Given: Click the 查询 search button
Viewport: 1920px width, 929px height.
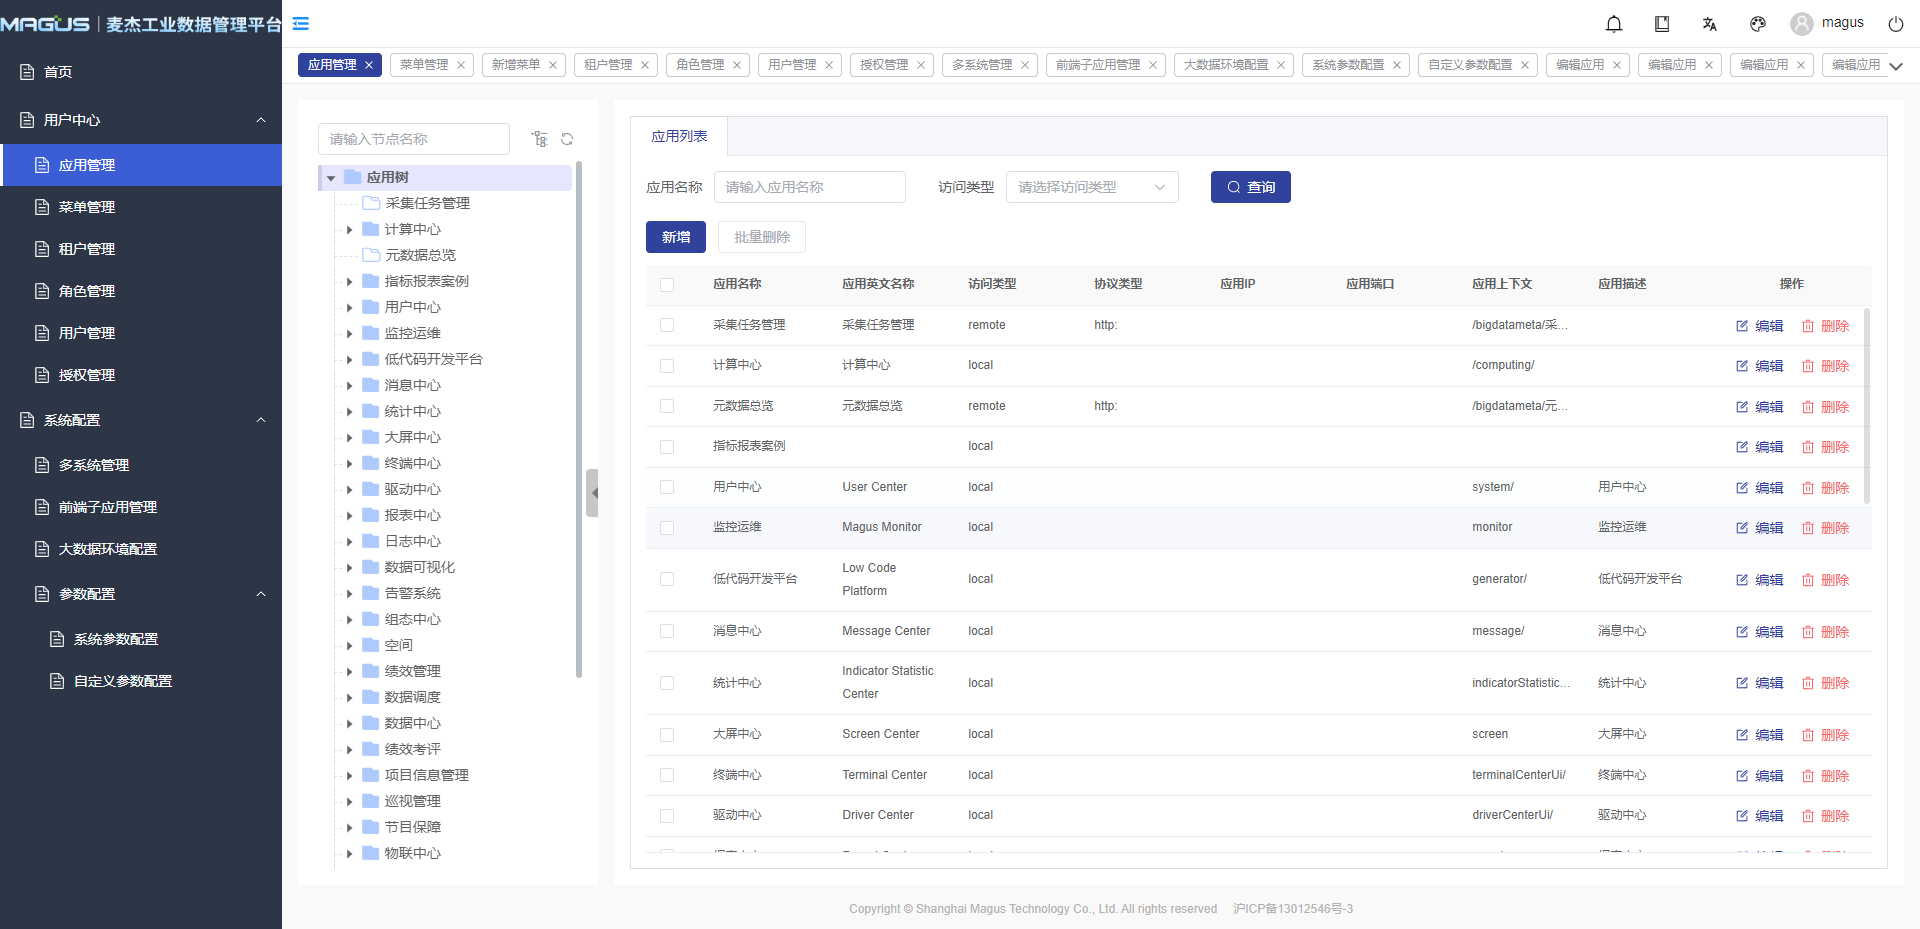Looking at the screenshot, I should tap(1250, 187).
